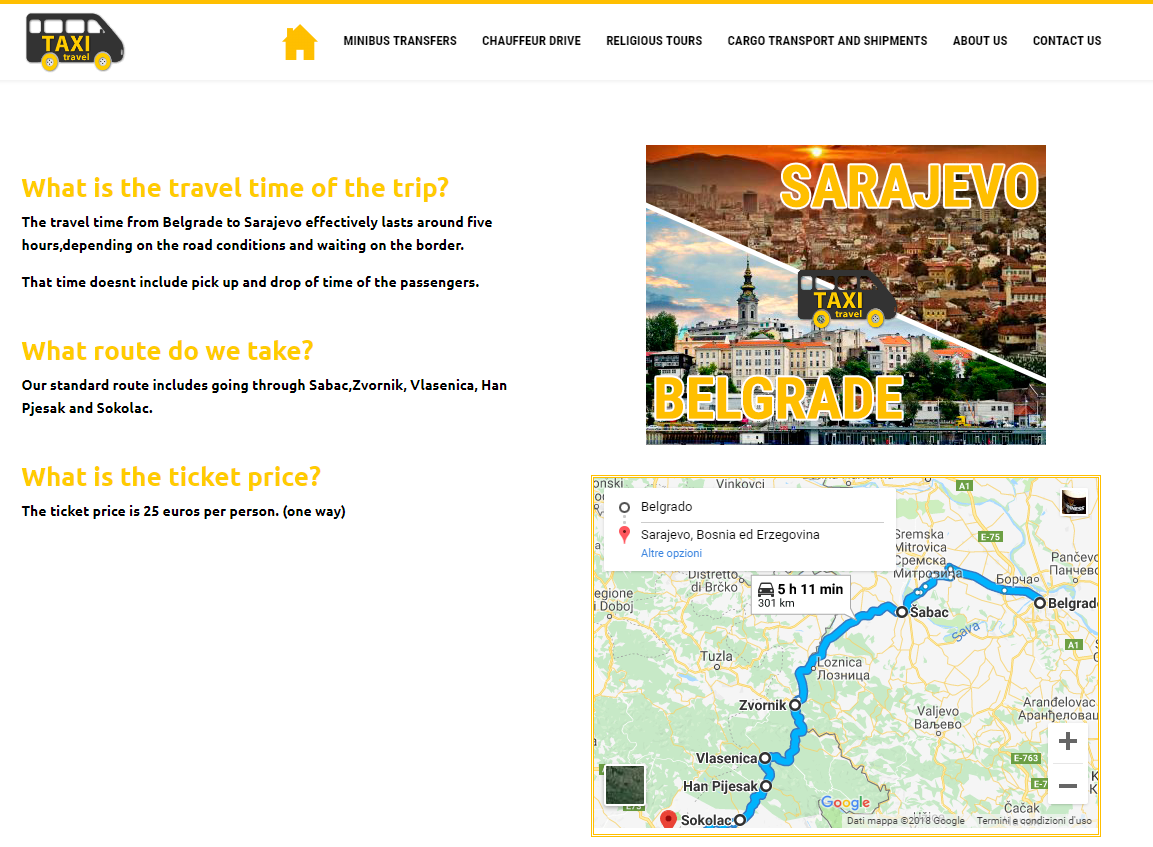
Task: Navigate to About Us
Action: click(x=979, y=41)
